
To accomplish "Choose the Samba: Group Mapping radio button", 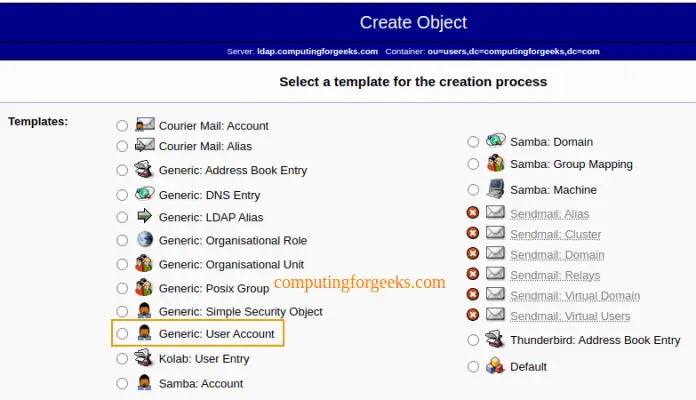I will pos(473,164).
